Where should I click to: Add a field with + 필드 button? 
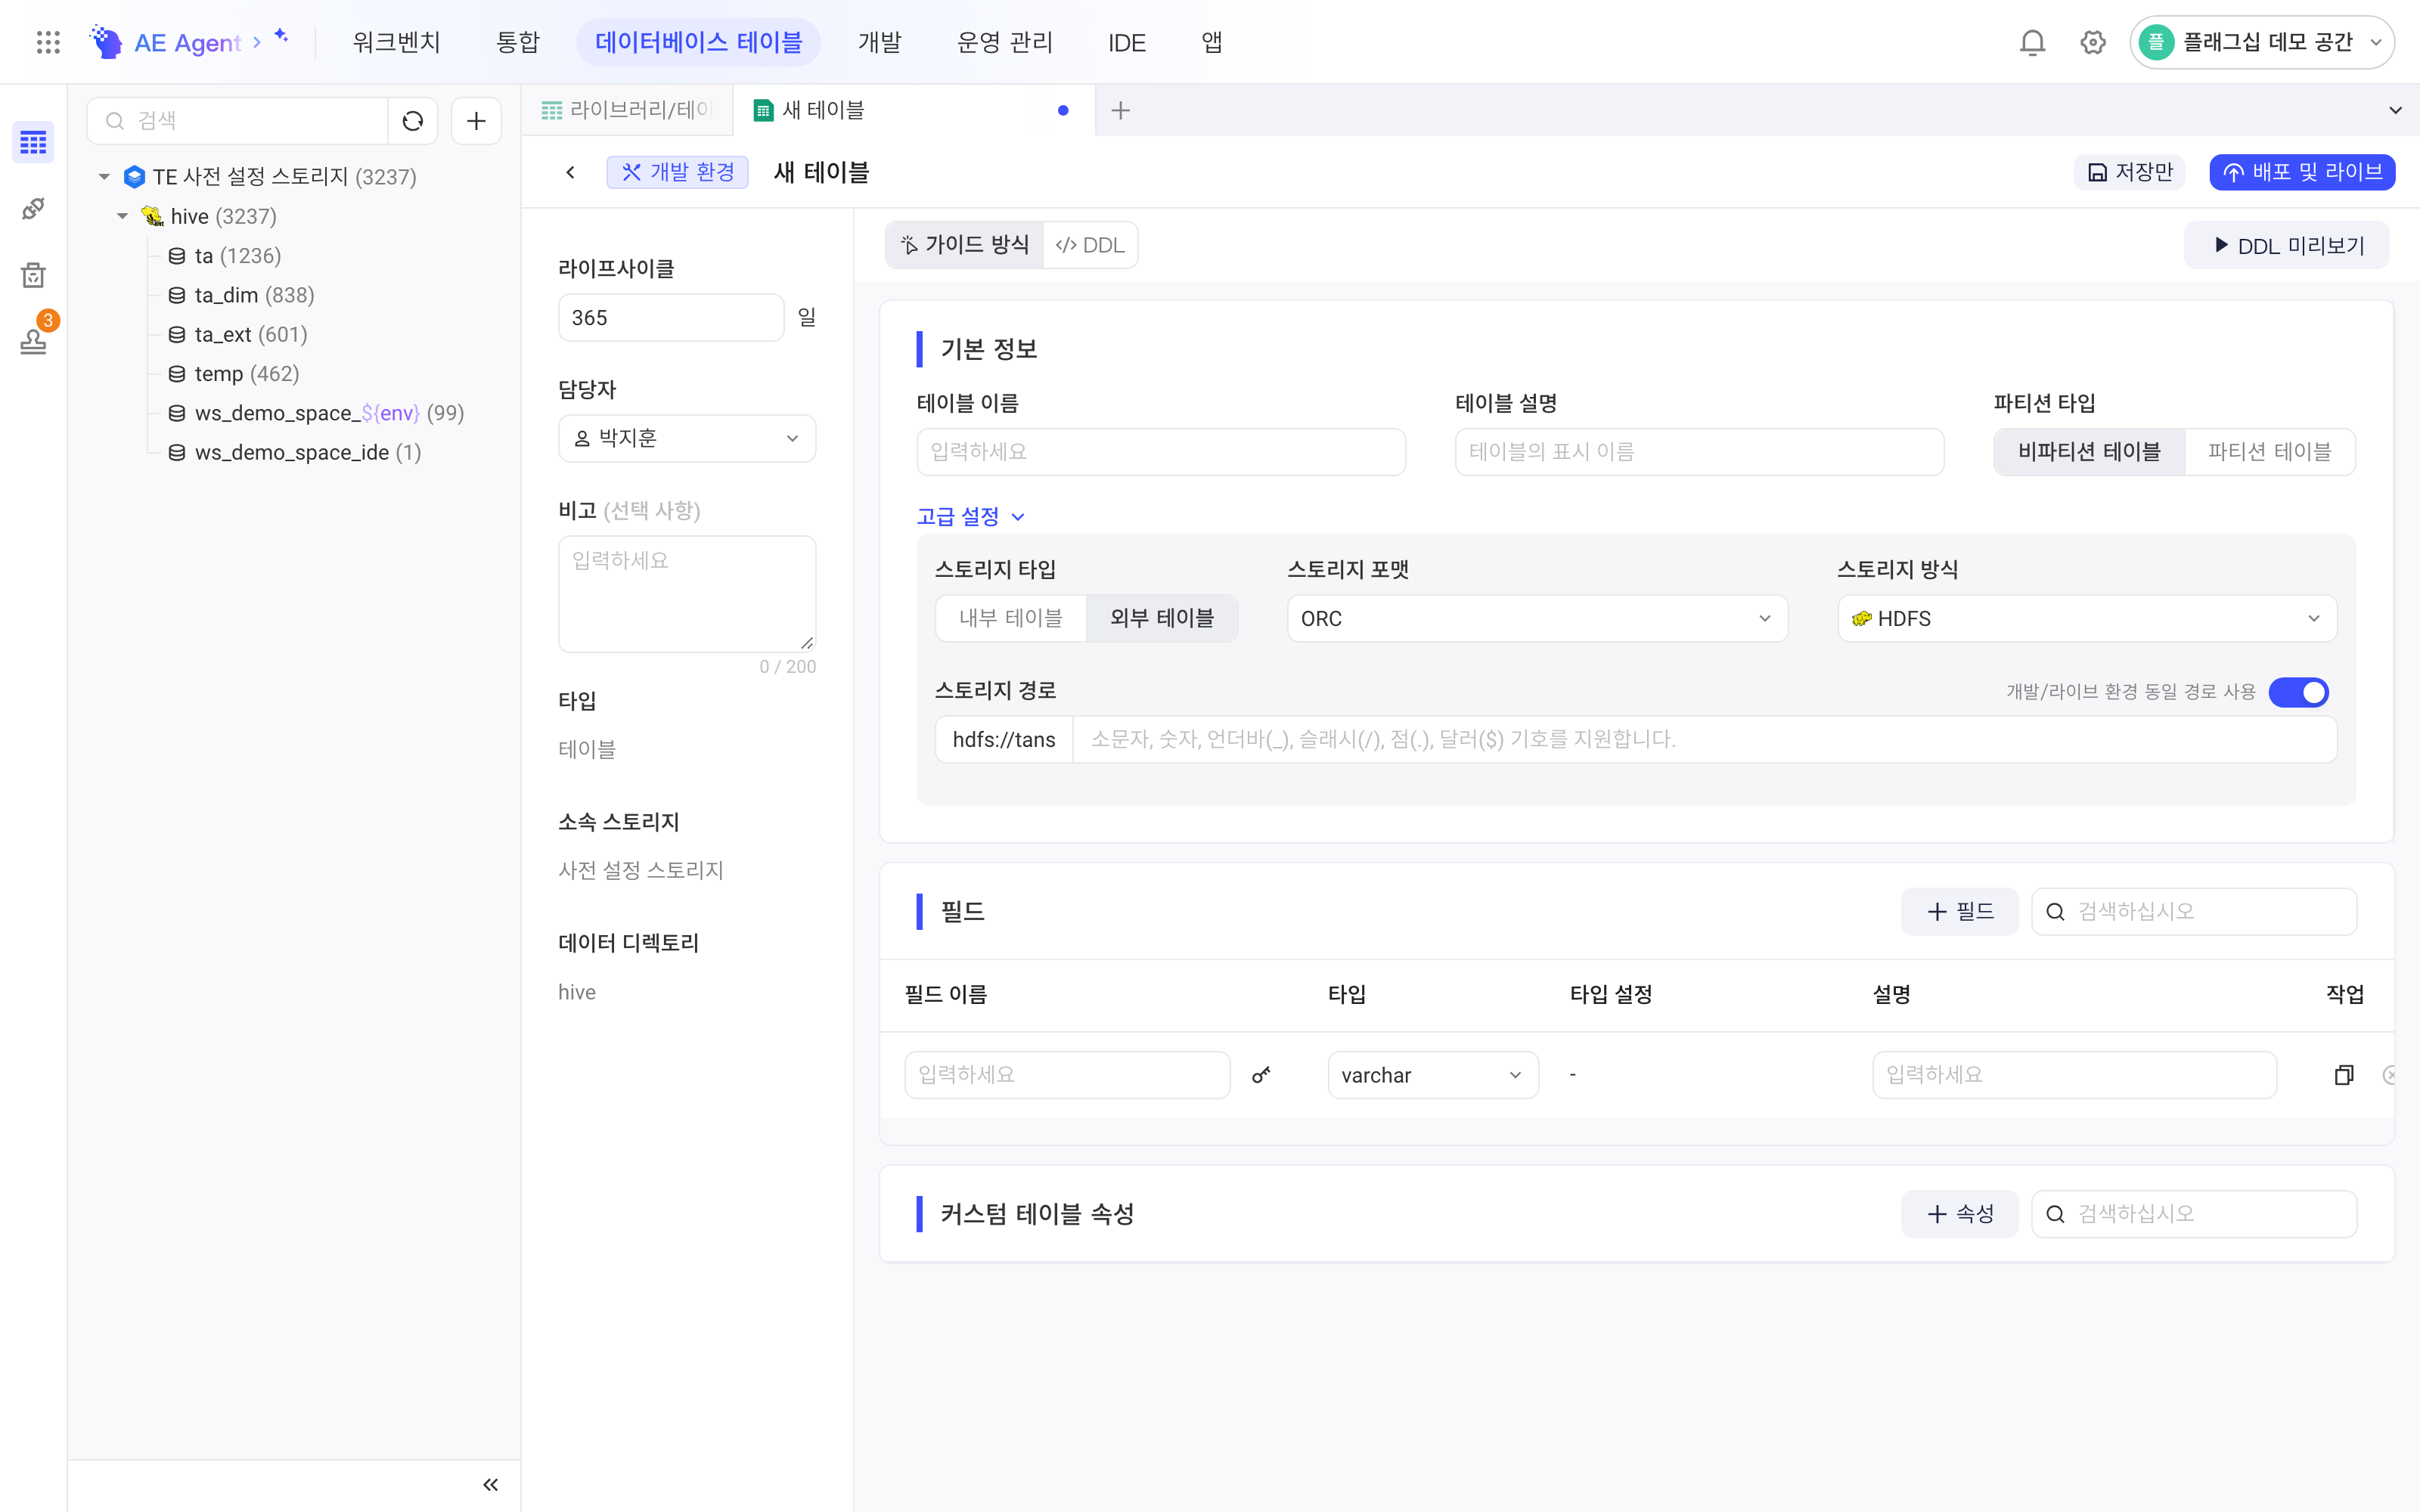[1959, 911]
